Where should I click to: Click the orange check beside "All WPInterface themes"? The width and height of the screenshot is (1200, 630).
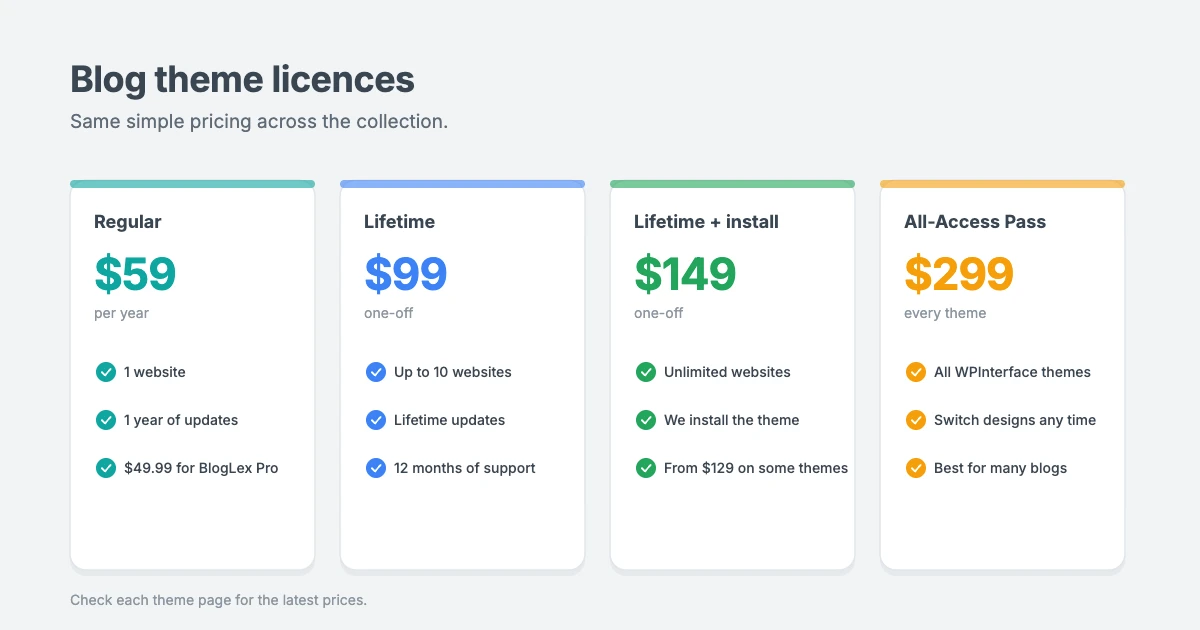[915, 372]
